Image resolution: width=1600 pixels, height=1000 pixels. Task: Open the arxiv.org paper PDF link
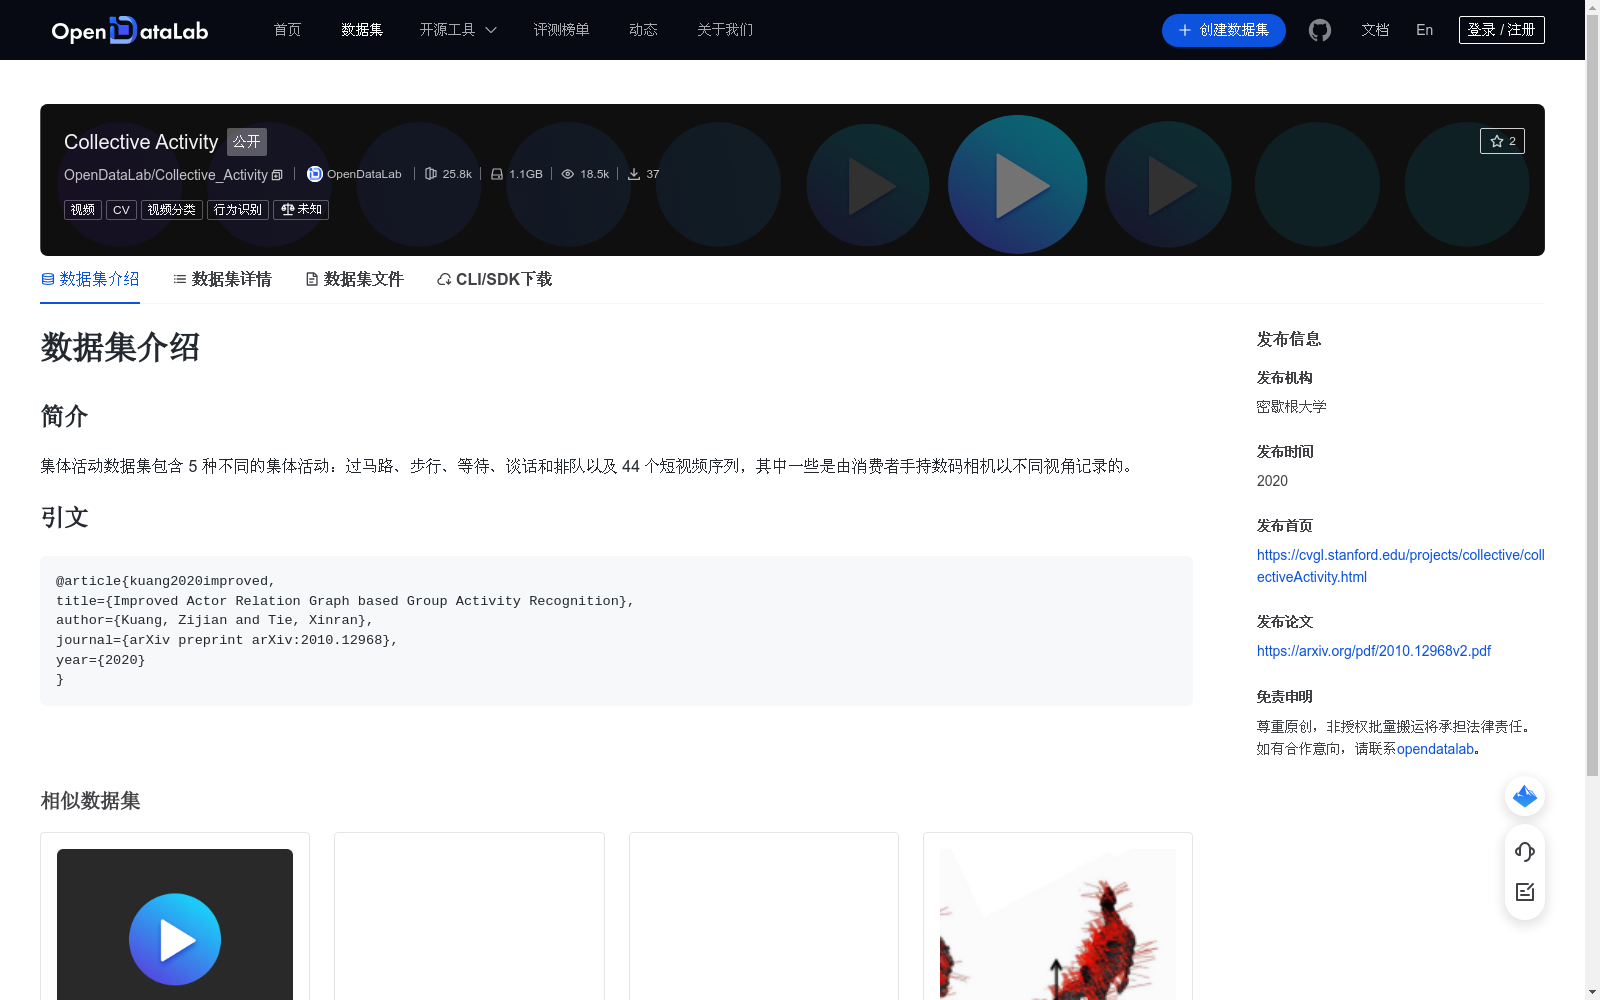tap(1373, 651)
